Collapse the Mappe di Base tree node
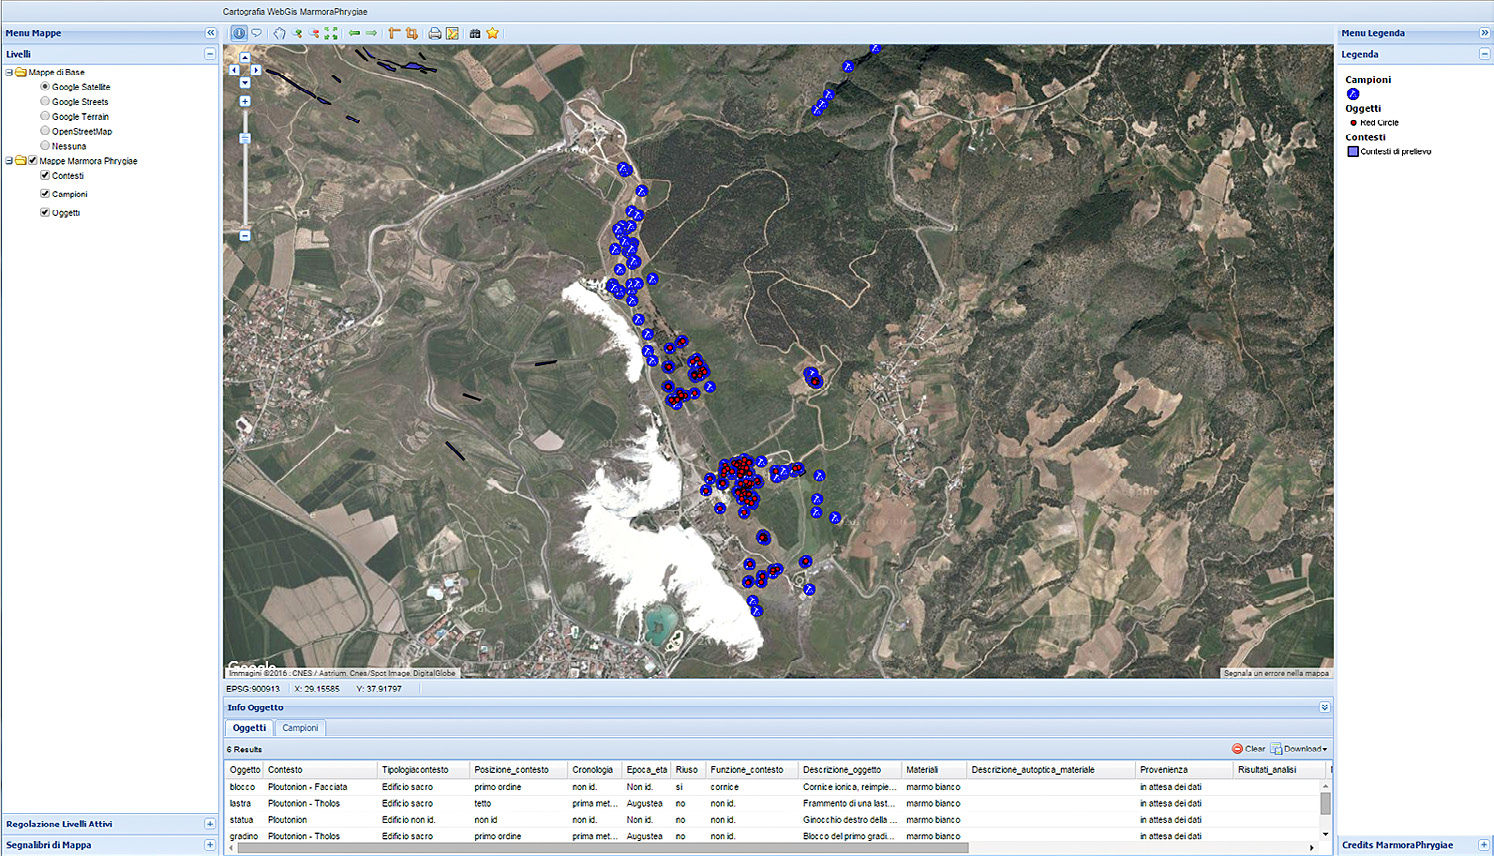This screenshot has height=856, width=1494. click(9, 72)
